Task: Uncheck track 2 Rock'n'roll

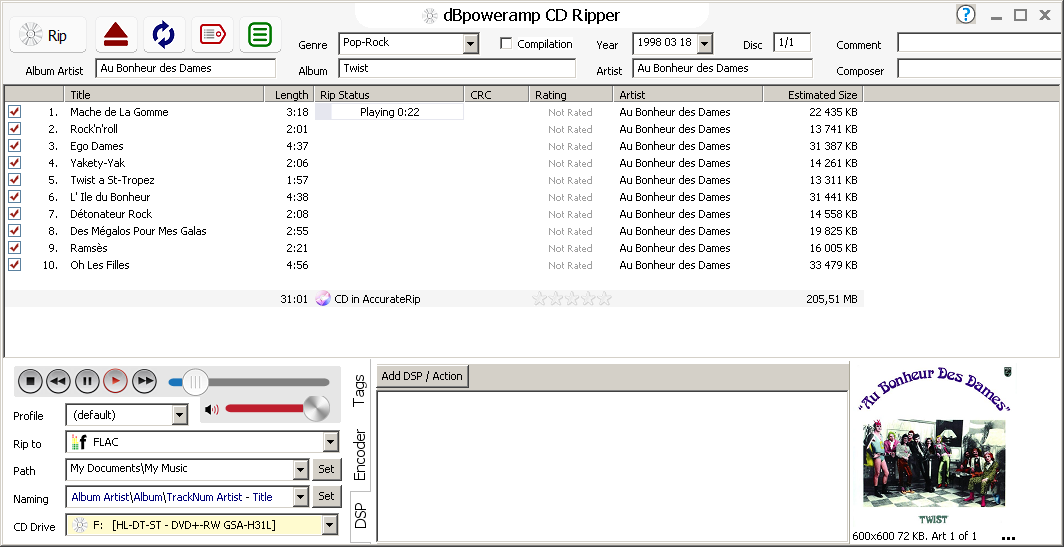Action: pyautogui.click(x=14, y=128)
